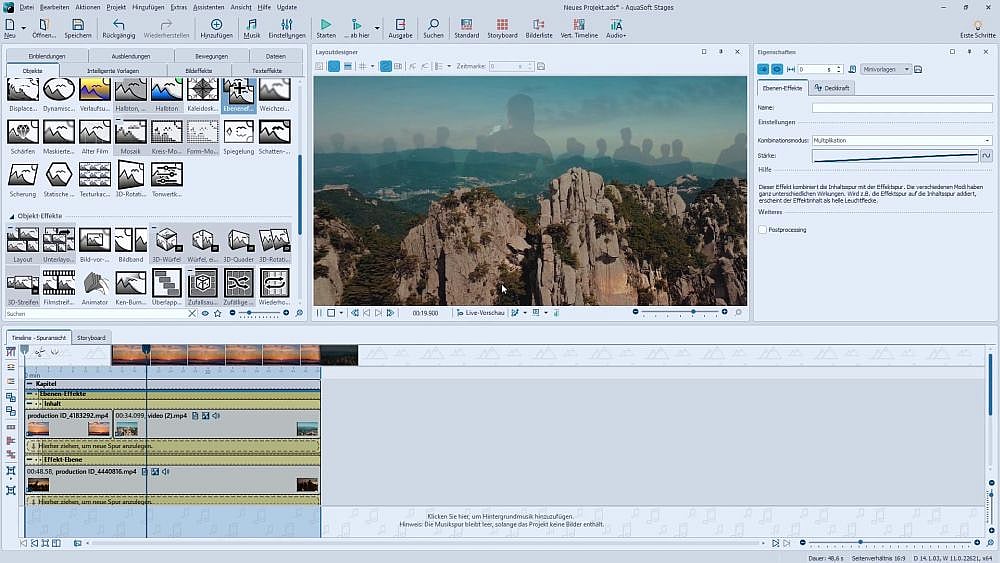Collapse the Kapitel track
This screenshot has width=1000, height=563.
[30, 383]
